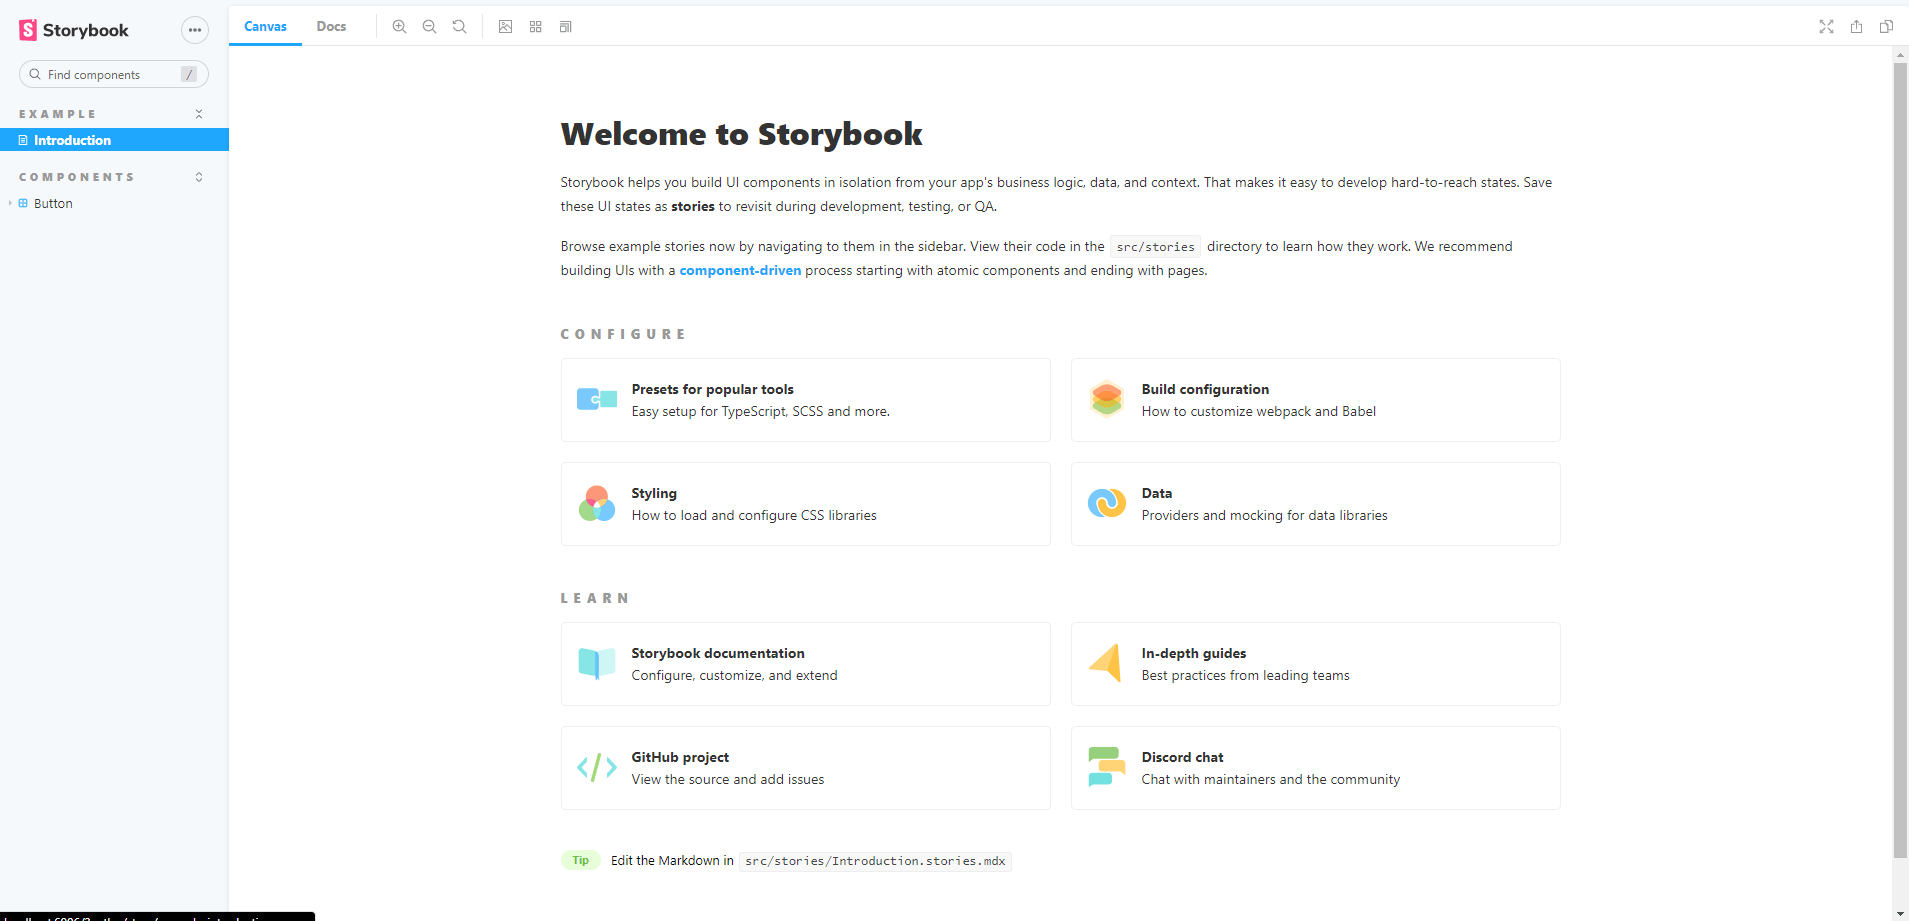Toggle the Components section expansion
This screenshot has height=921, width=1909.
[x=199, y=177]
